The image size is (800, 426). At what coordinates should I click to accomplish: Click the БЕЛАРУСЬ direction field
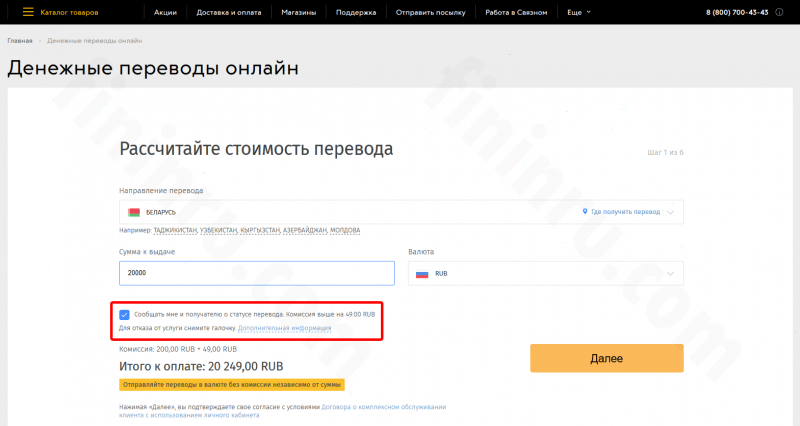[401, 212]
